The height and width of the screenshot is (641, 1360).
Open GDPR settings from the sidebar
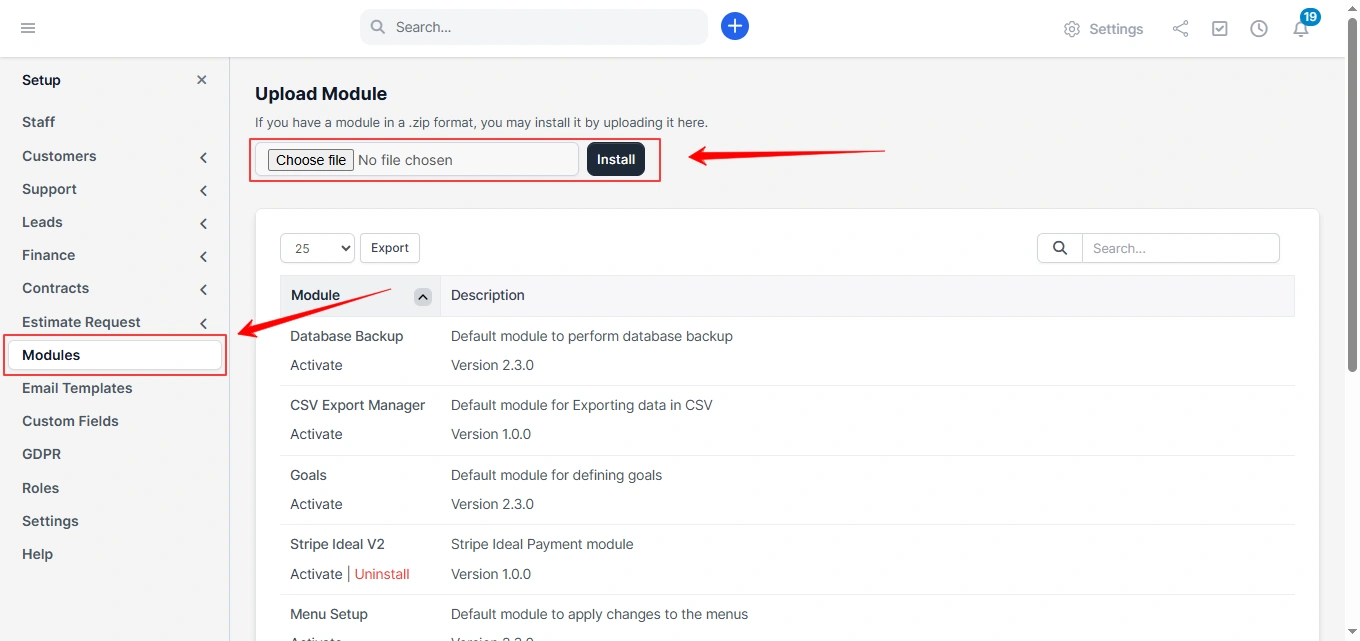coord(41,454)
